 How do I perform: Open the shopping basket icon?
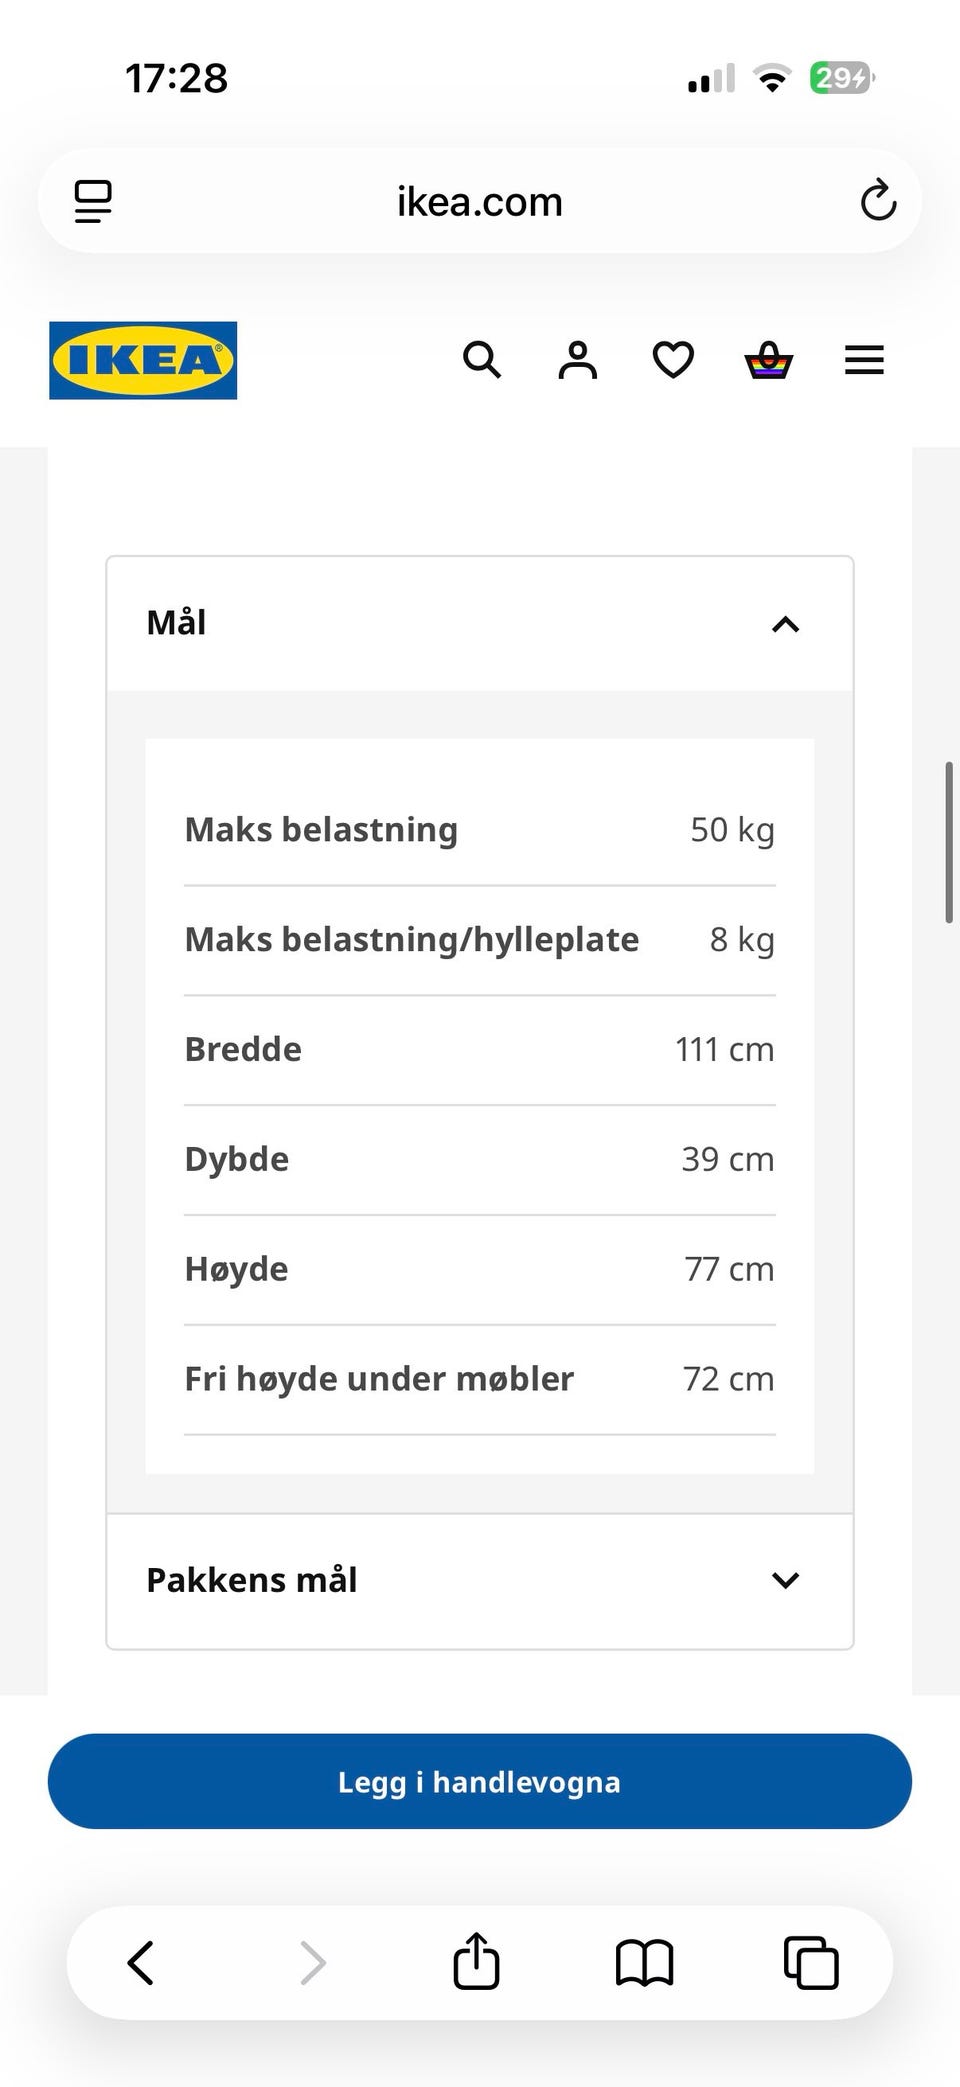[769, 360]
